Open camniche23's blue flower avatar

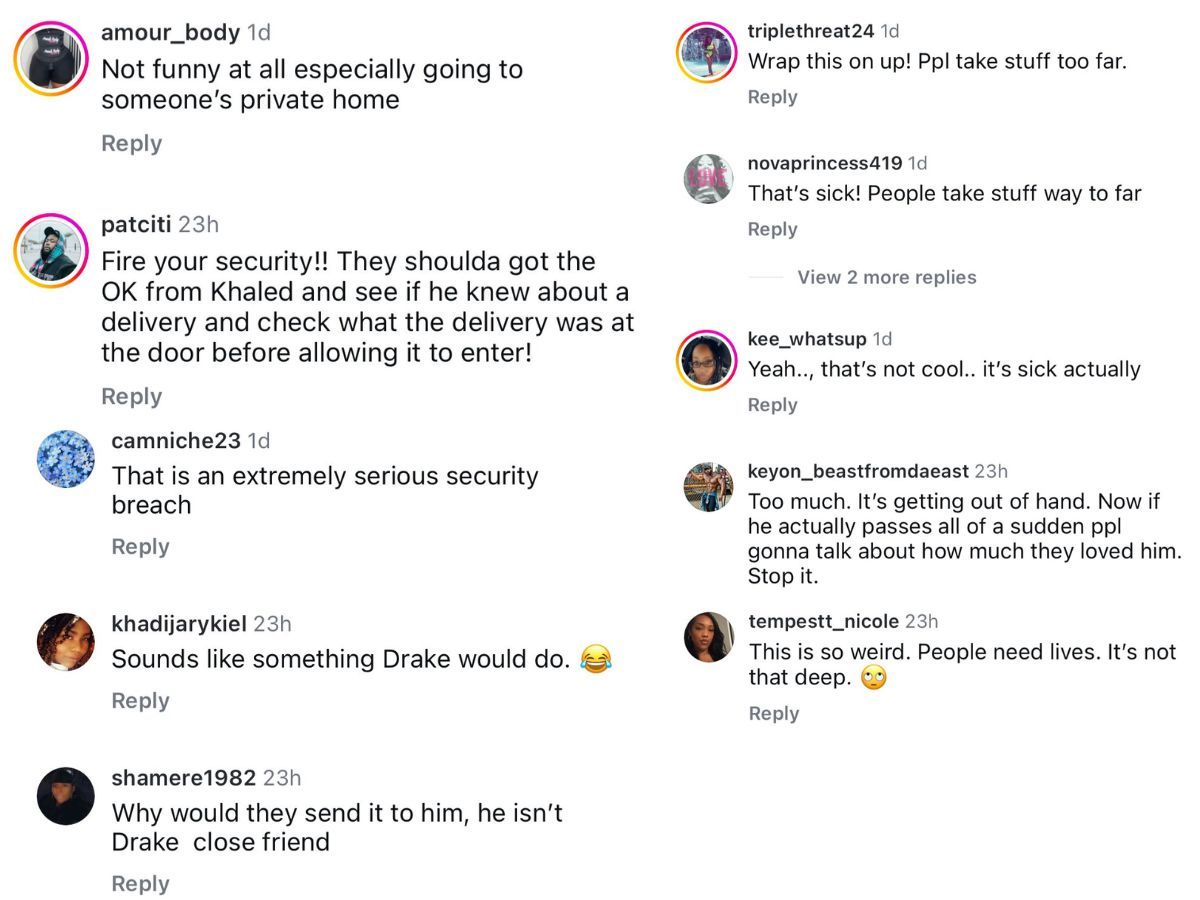65,459
